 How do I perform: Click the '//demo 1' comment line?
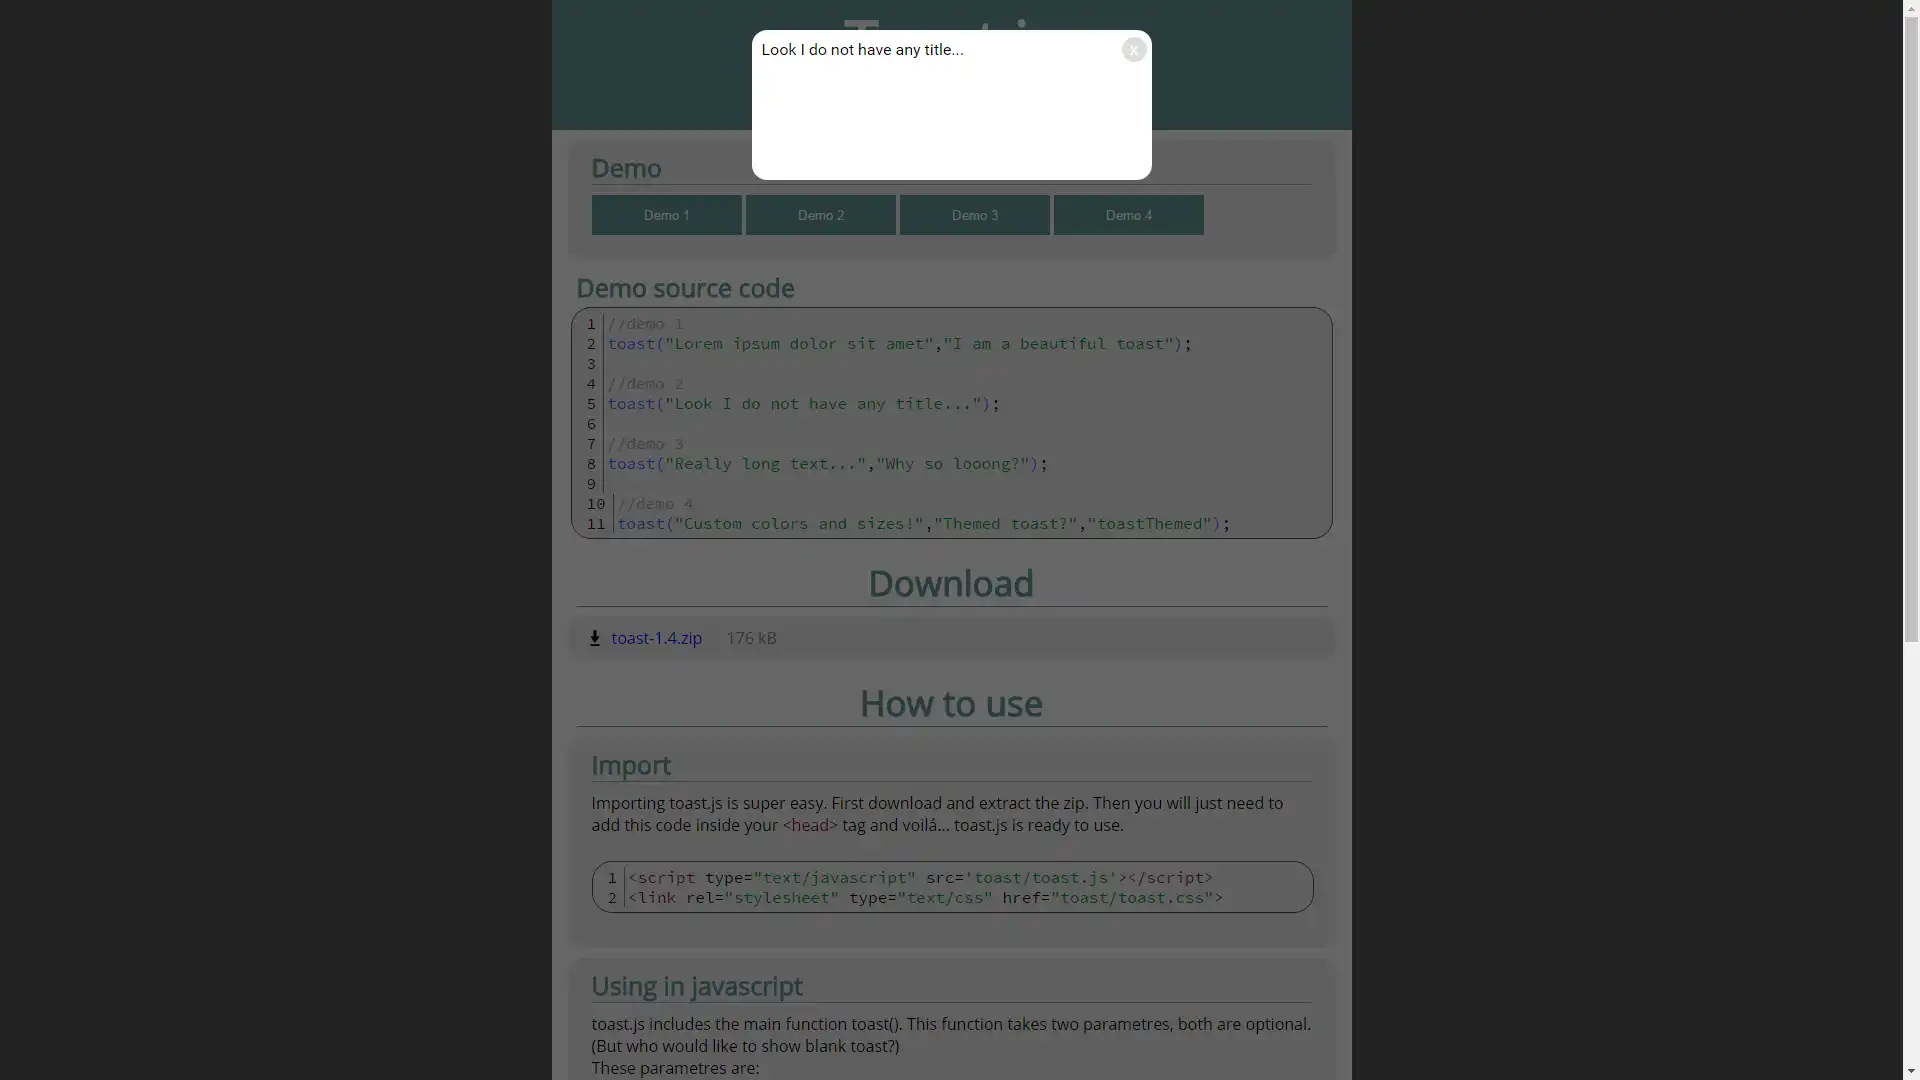click(646, 324)
